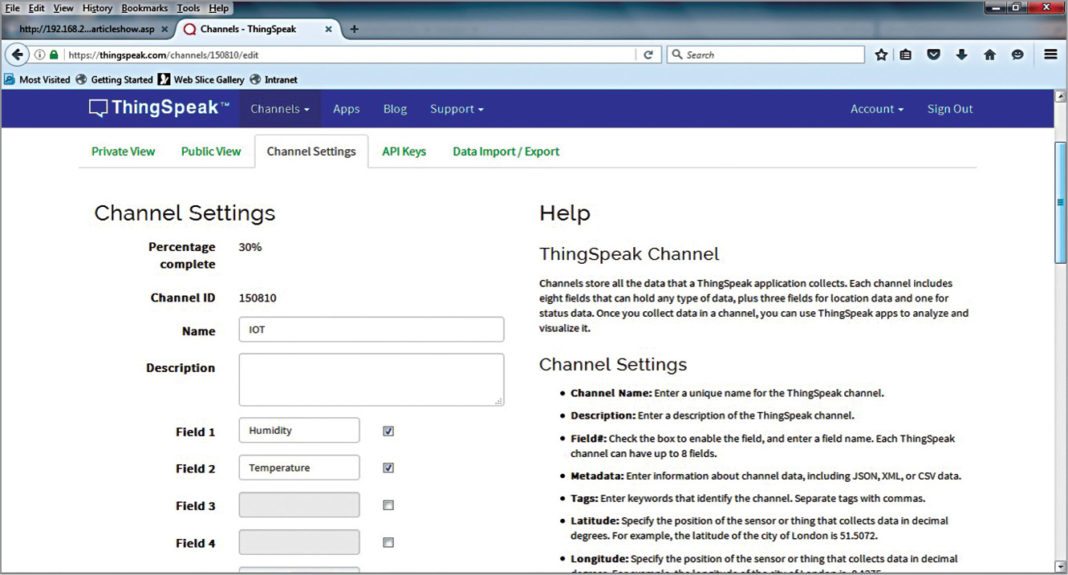Go to the browser home page icon
This screenshot has height=575, width=1068.
989,55
